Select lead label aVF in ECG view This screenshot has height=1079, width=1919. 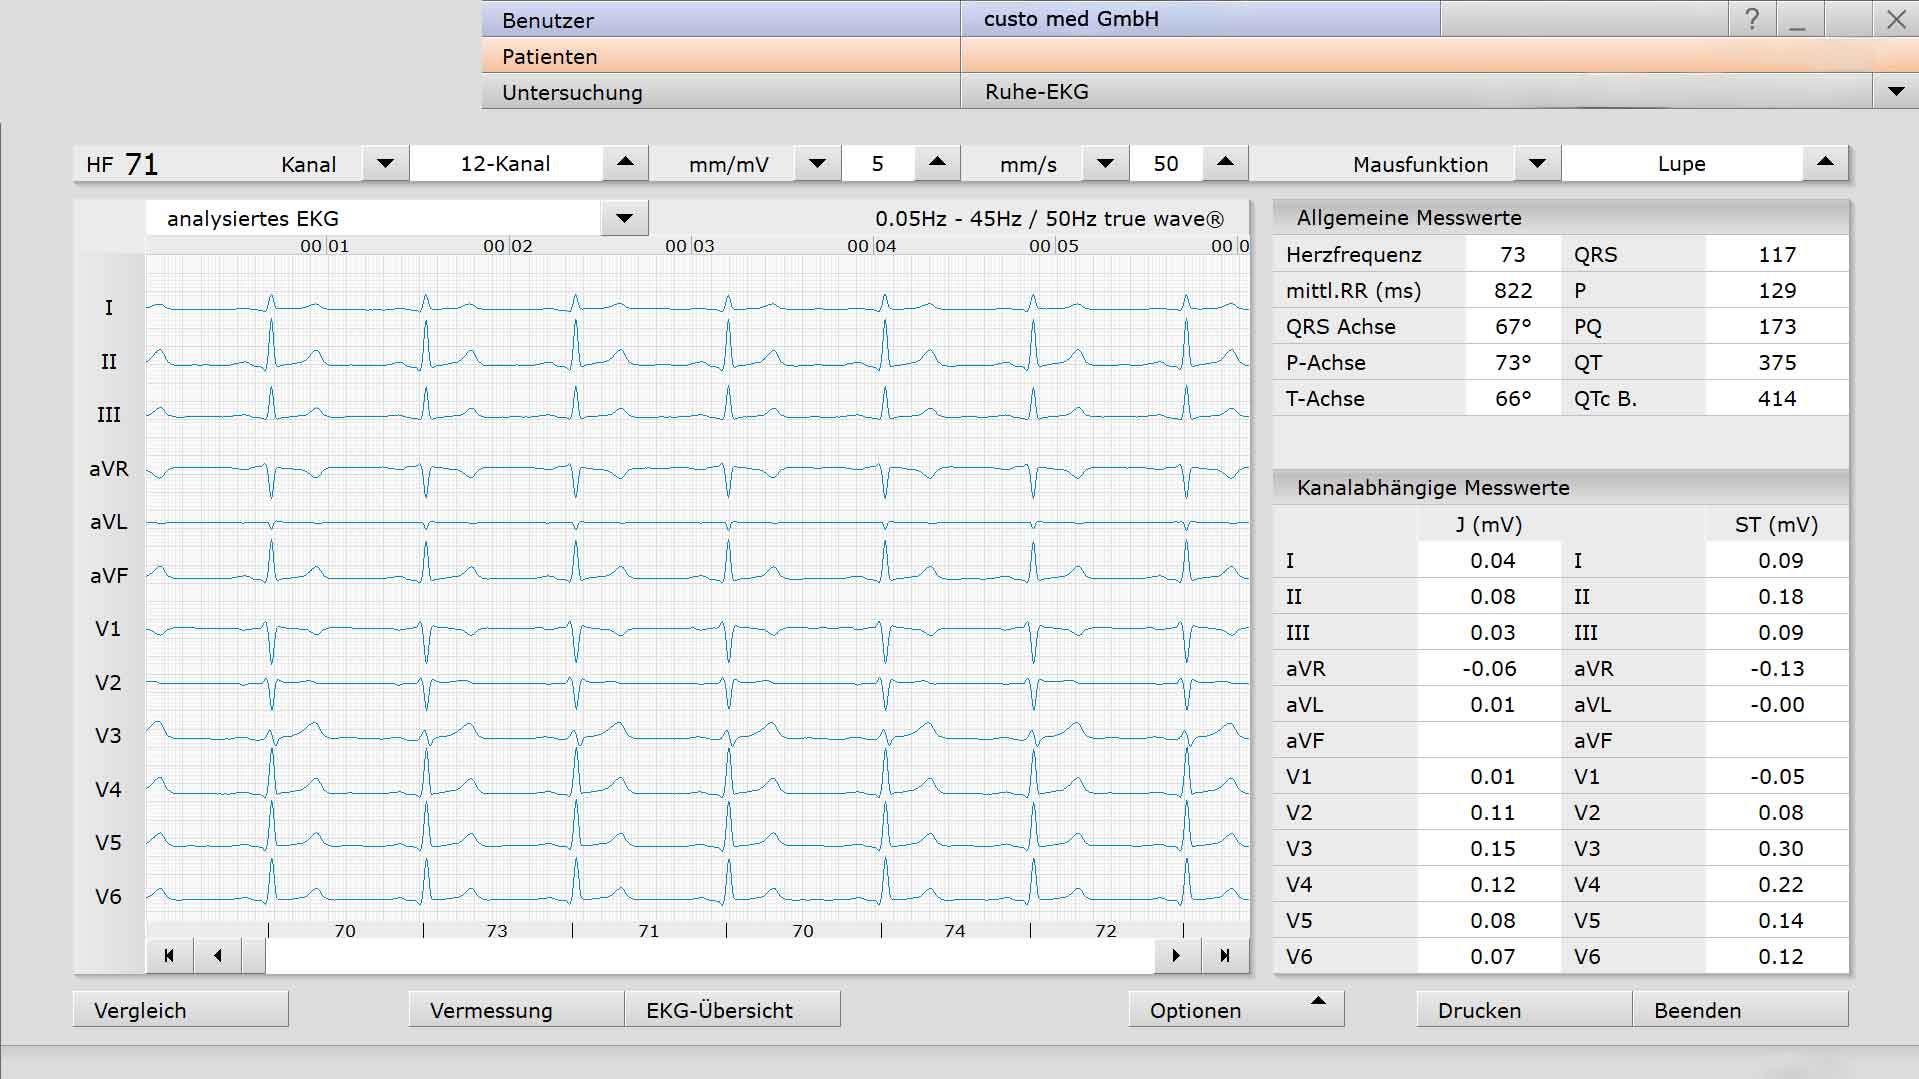(x=109, y=575)
